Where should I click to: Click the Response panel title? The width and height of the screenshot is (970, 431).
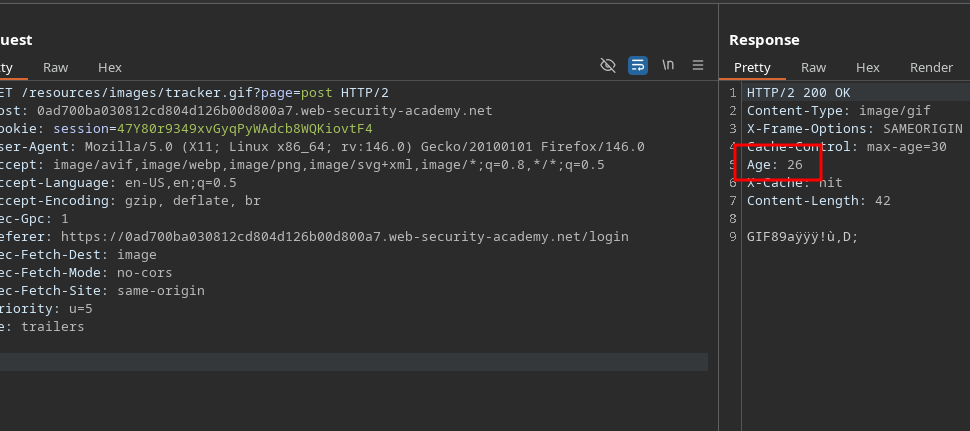click(x=764, y=40)
